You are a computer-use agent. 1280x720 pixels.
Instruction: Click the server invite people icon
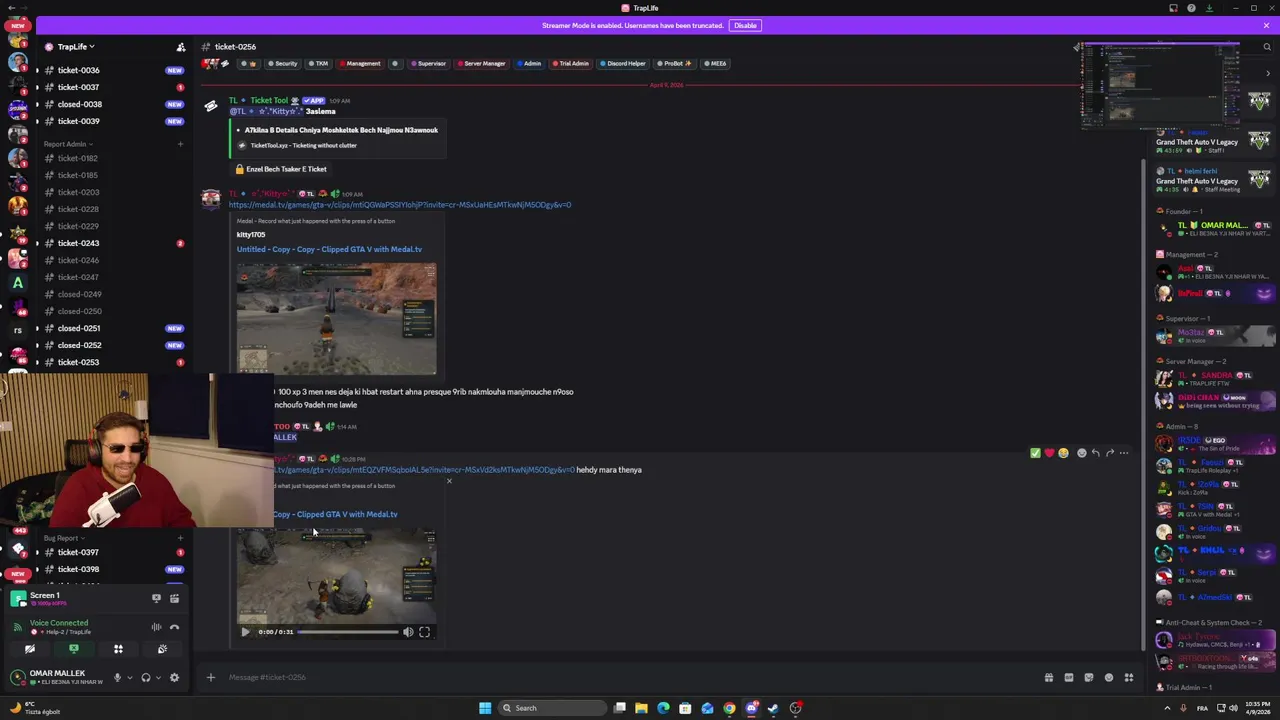pos(180,47)
